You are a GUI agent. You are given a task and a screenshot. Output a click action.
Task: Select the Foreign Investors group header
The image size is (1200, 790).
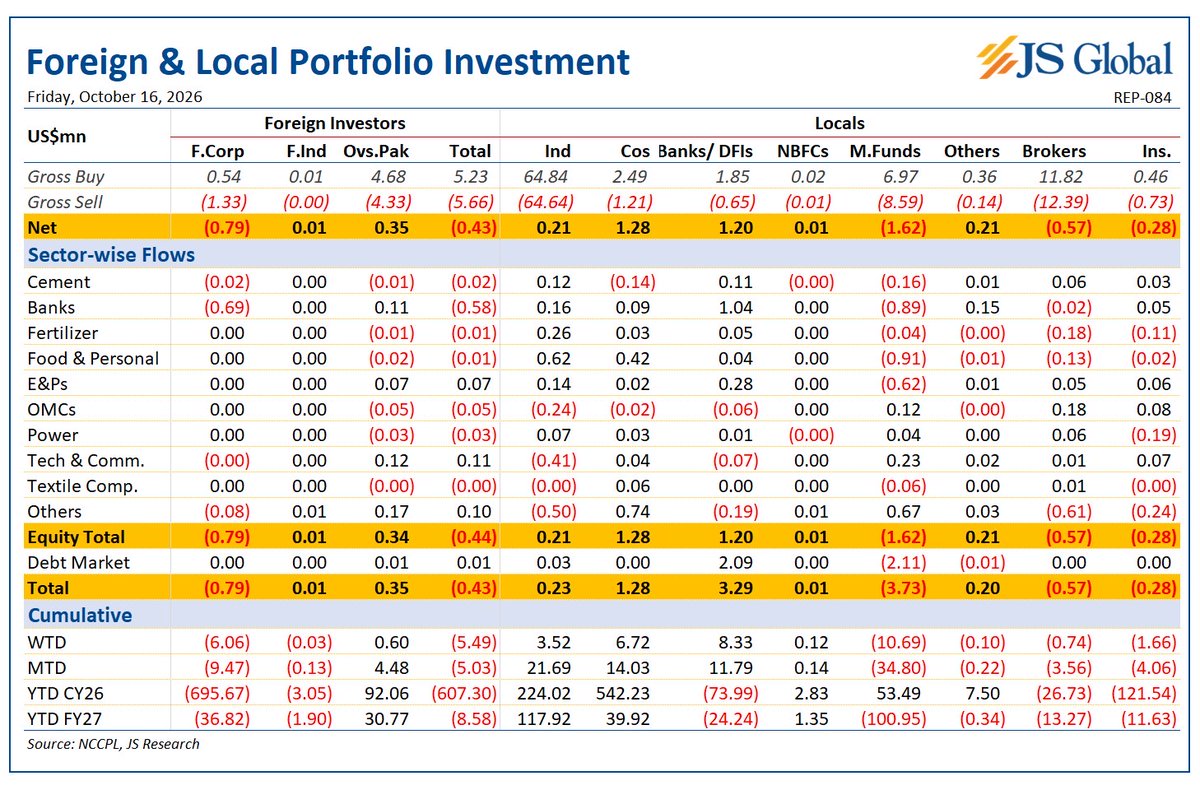tap(335, 123)
